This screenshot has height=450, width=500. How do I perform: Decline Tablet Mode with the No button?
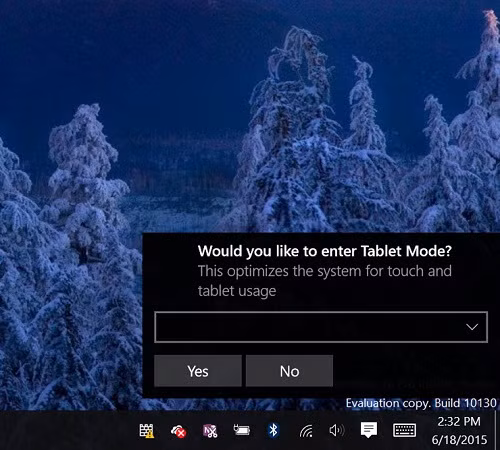point(289,371)
